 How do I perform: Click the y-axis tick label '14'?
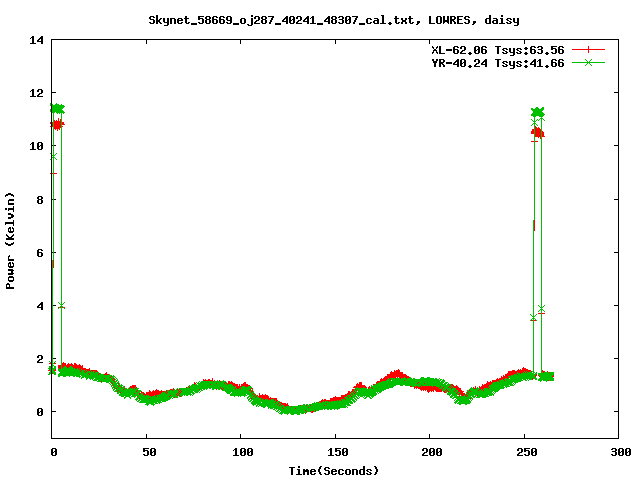36,40
